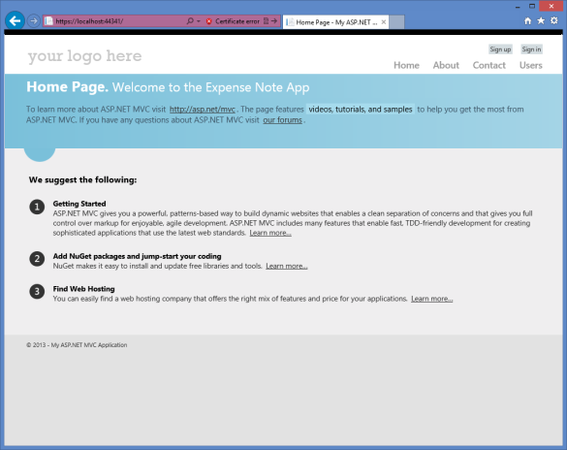
Task: Close the Home Page browser tab
Action: pyautogui.click(x=384, y=22)
